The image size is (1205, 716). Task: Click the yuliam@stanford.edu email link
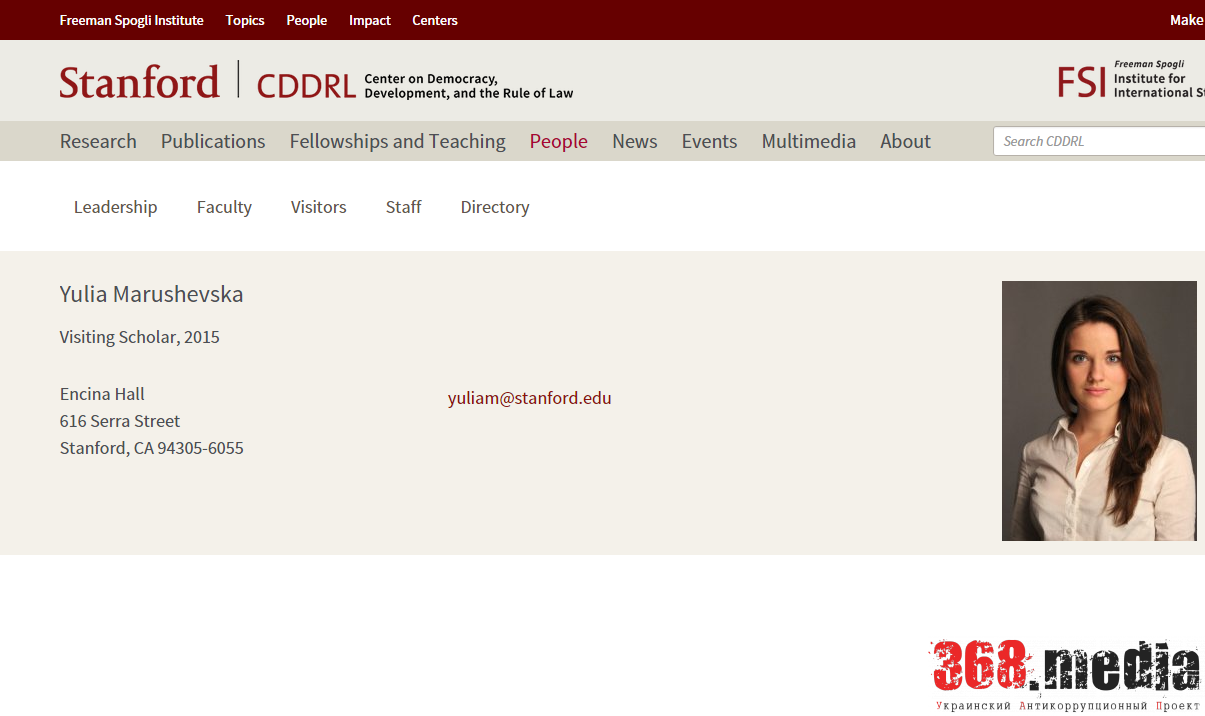click(529, 398)
